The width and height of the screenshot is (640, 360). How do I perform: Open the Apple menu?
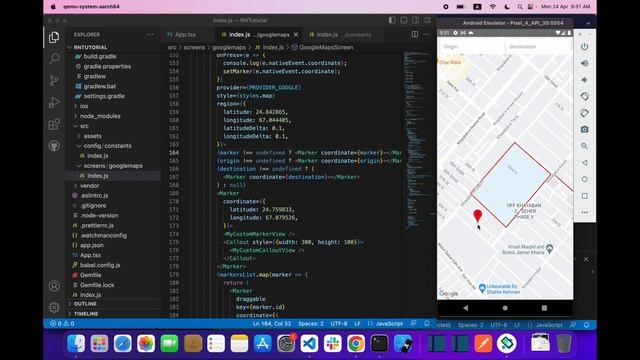[53, 7]
